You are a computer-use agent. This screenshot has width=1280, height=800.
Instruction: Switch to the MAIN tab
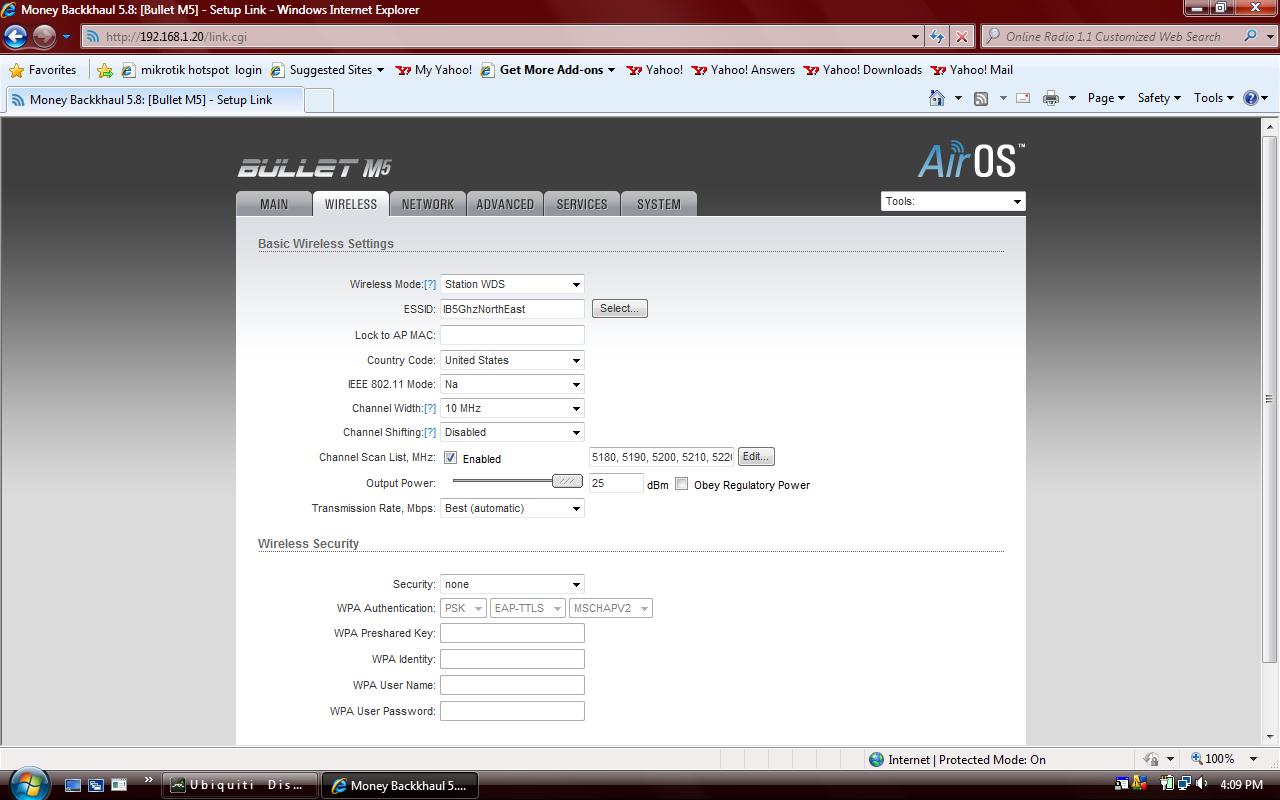274,204
